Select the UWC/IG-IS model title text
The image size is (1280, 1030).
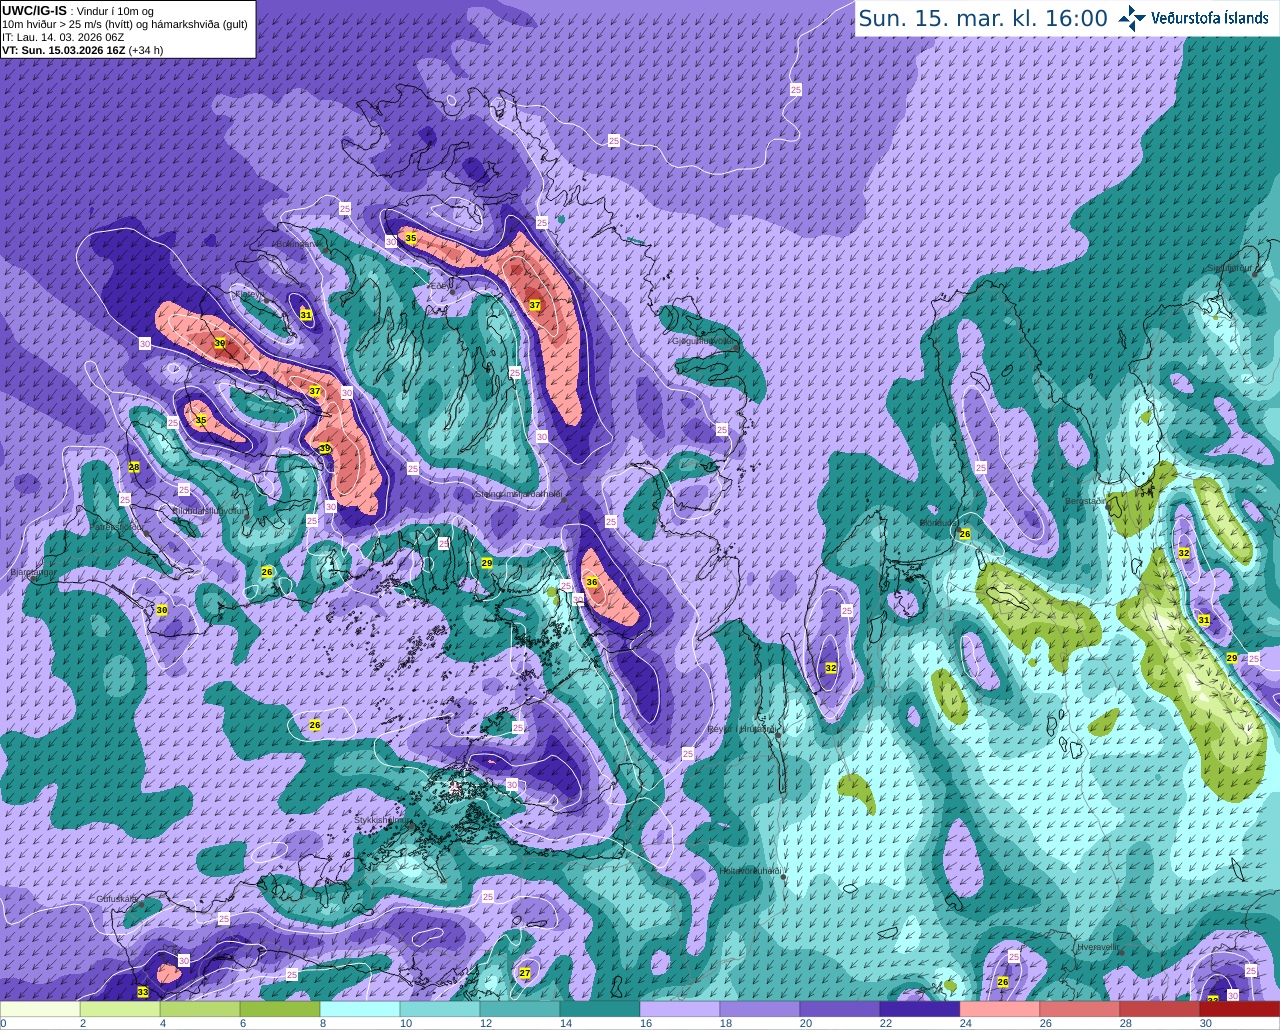coord(34,10)
